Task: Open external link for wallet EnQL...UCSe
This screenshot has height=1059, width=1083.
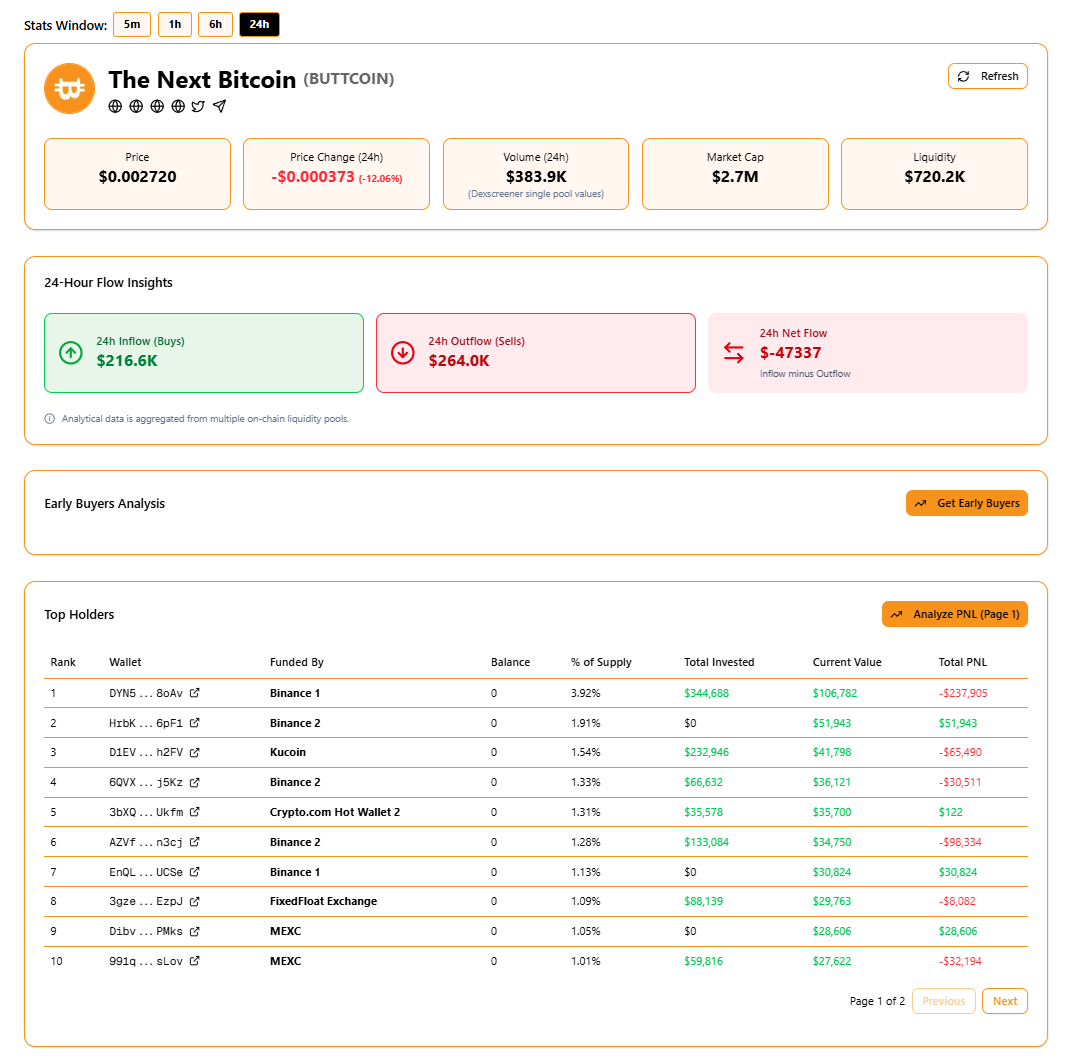Action: pyautogui.click(x=195, y=872)
